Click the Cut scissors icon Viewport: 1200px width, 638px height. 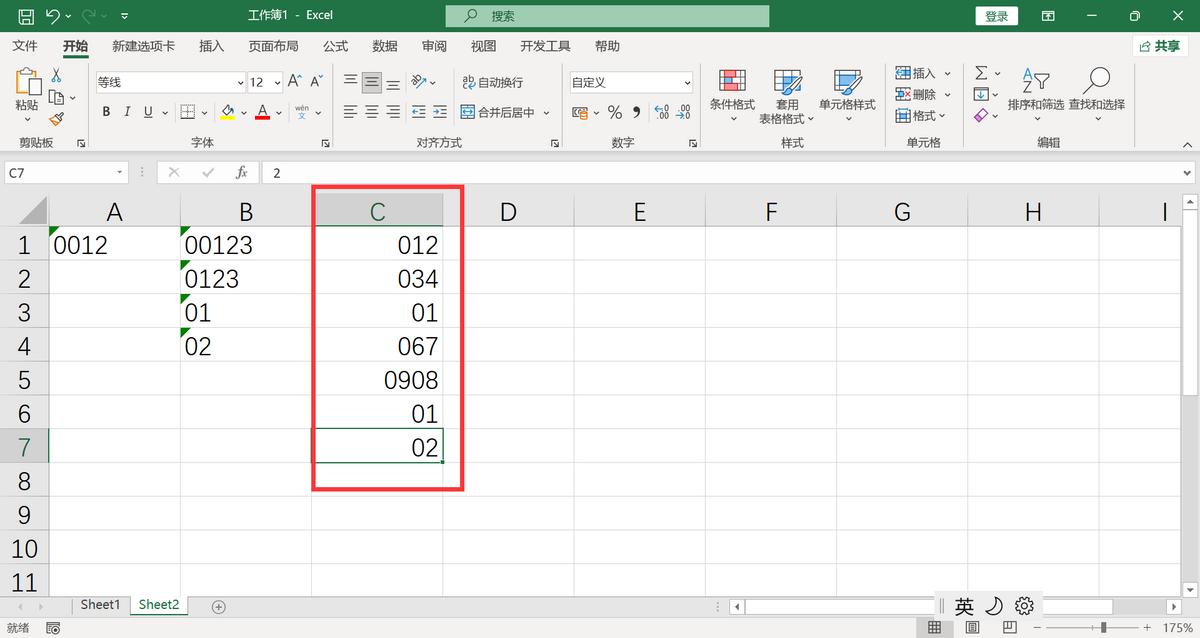pos(57,75)
